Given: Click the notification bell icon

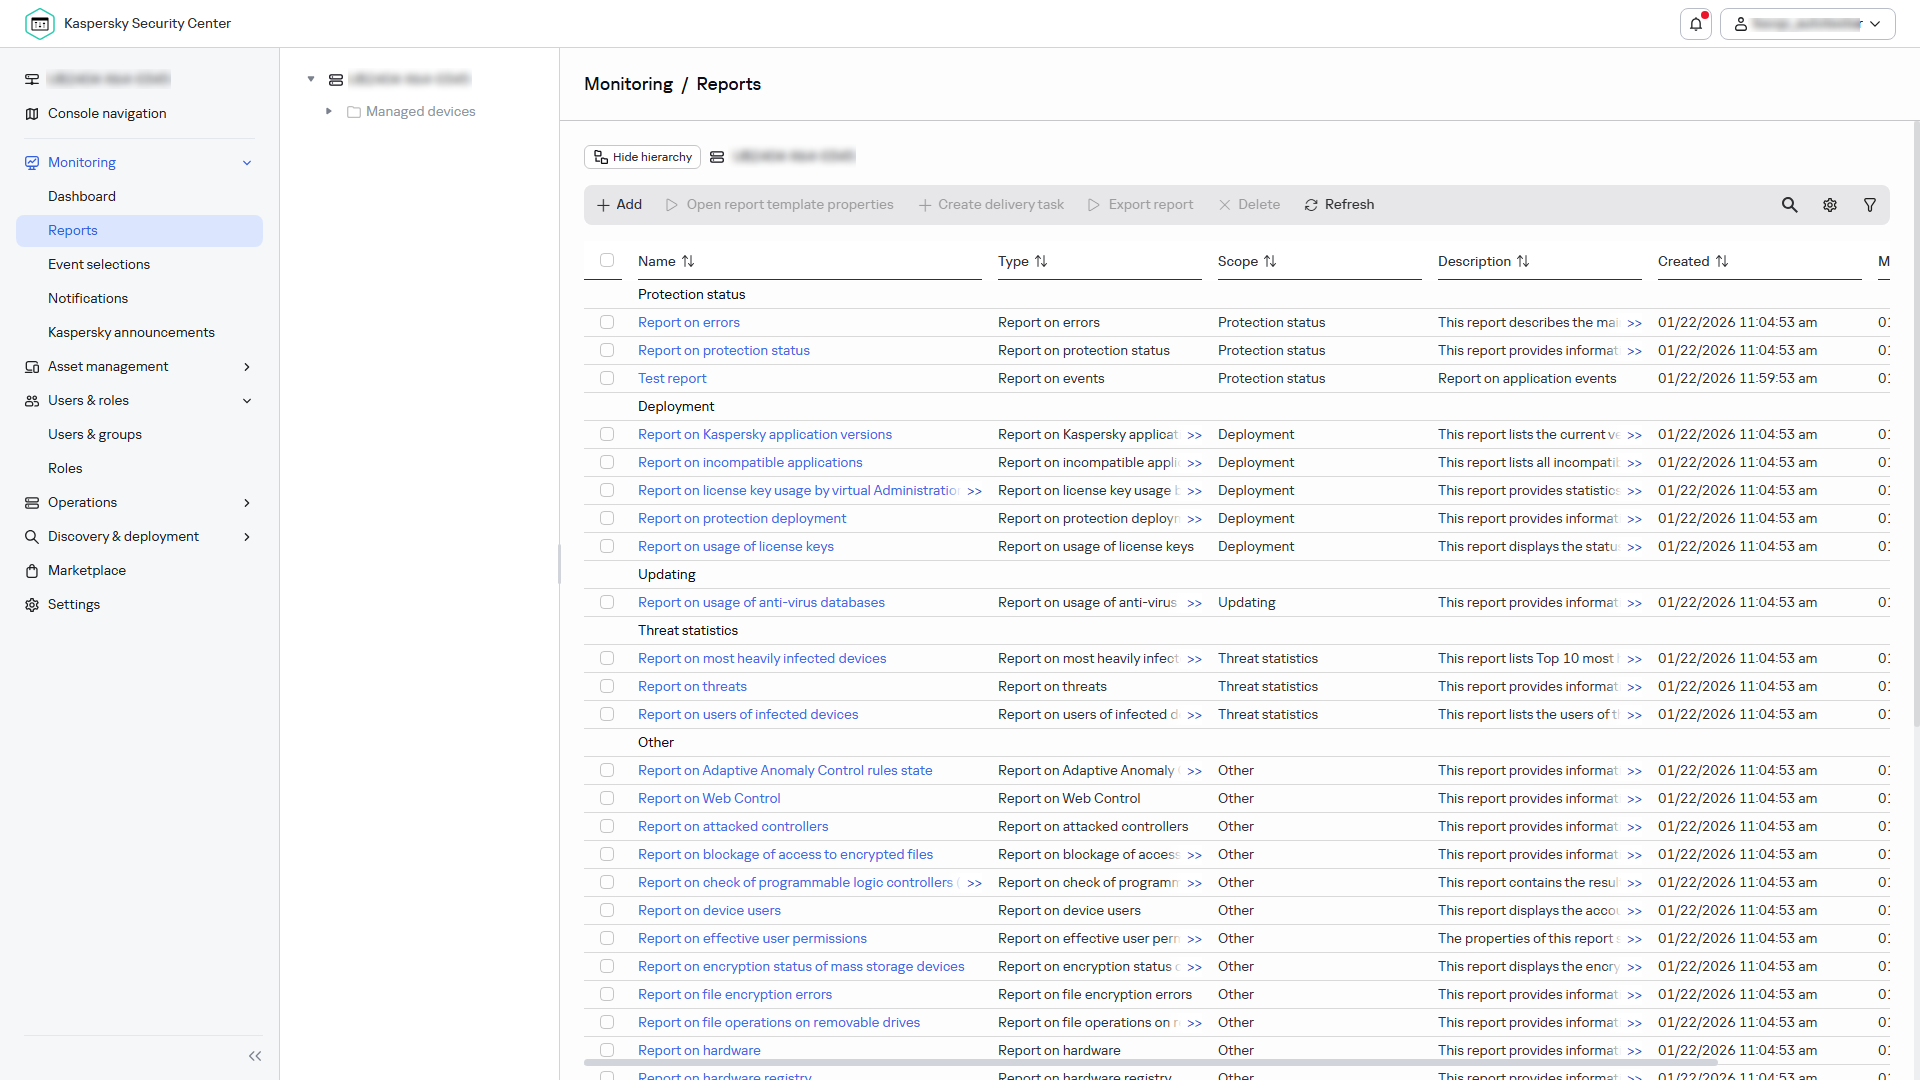Looking at the screenshot, I should pyautogui.click(x=1696, y=23).
